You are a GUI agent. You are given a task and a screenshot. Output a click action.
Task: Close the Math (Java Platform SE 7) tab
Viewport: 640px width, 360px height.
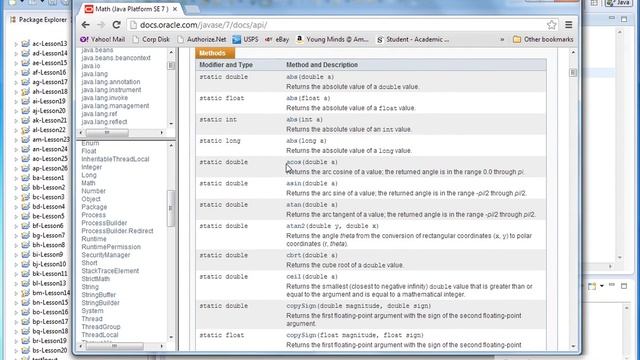point(175,9)
